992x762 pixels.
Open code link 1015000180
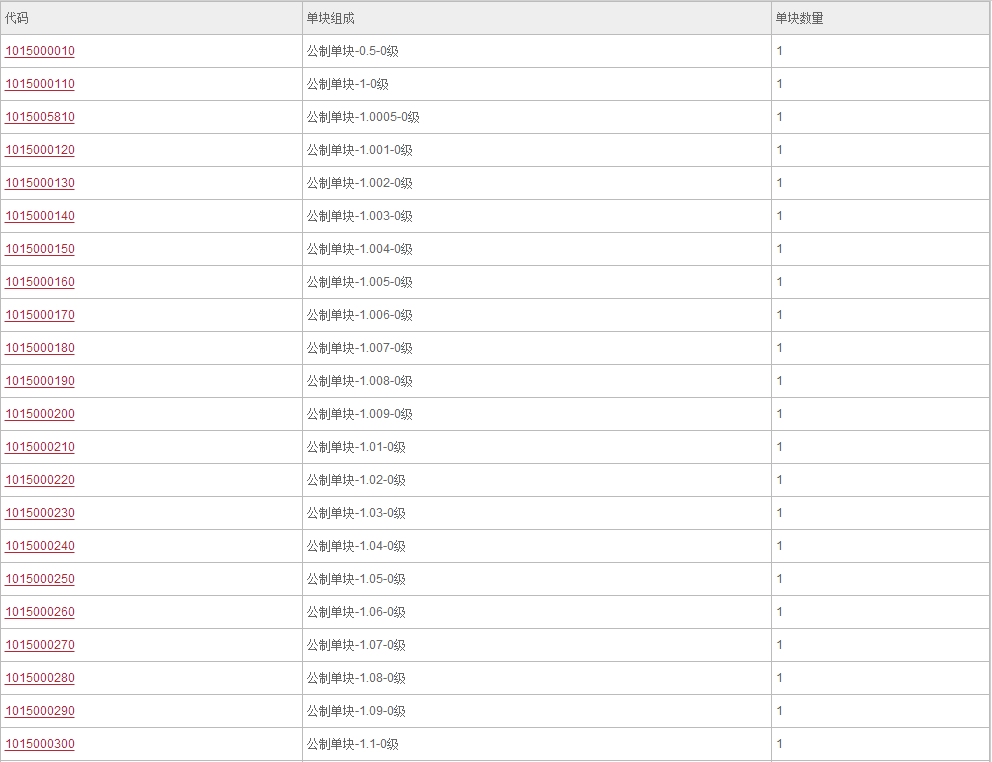point(40,347)
